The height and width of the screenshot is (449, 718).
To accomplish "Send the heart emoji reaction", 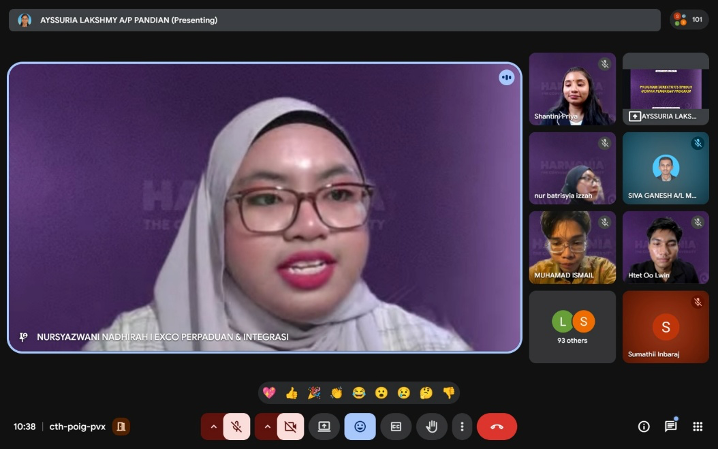I will pyautogui.click(x=269, y=393).
